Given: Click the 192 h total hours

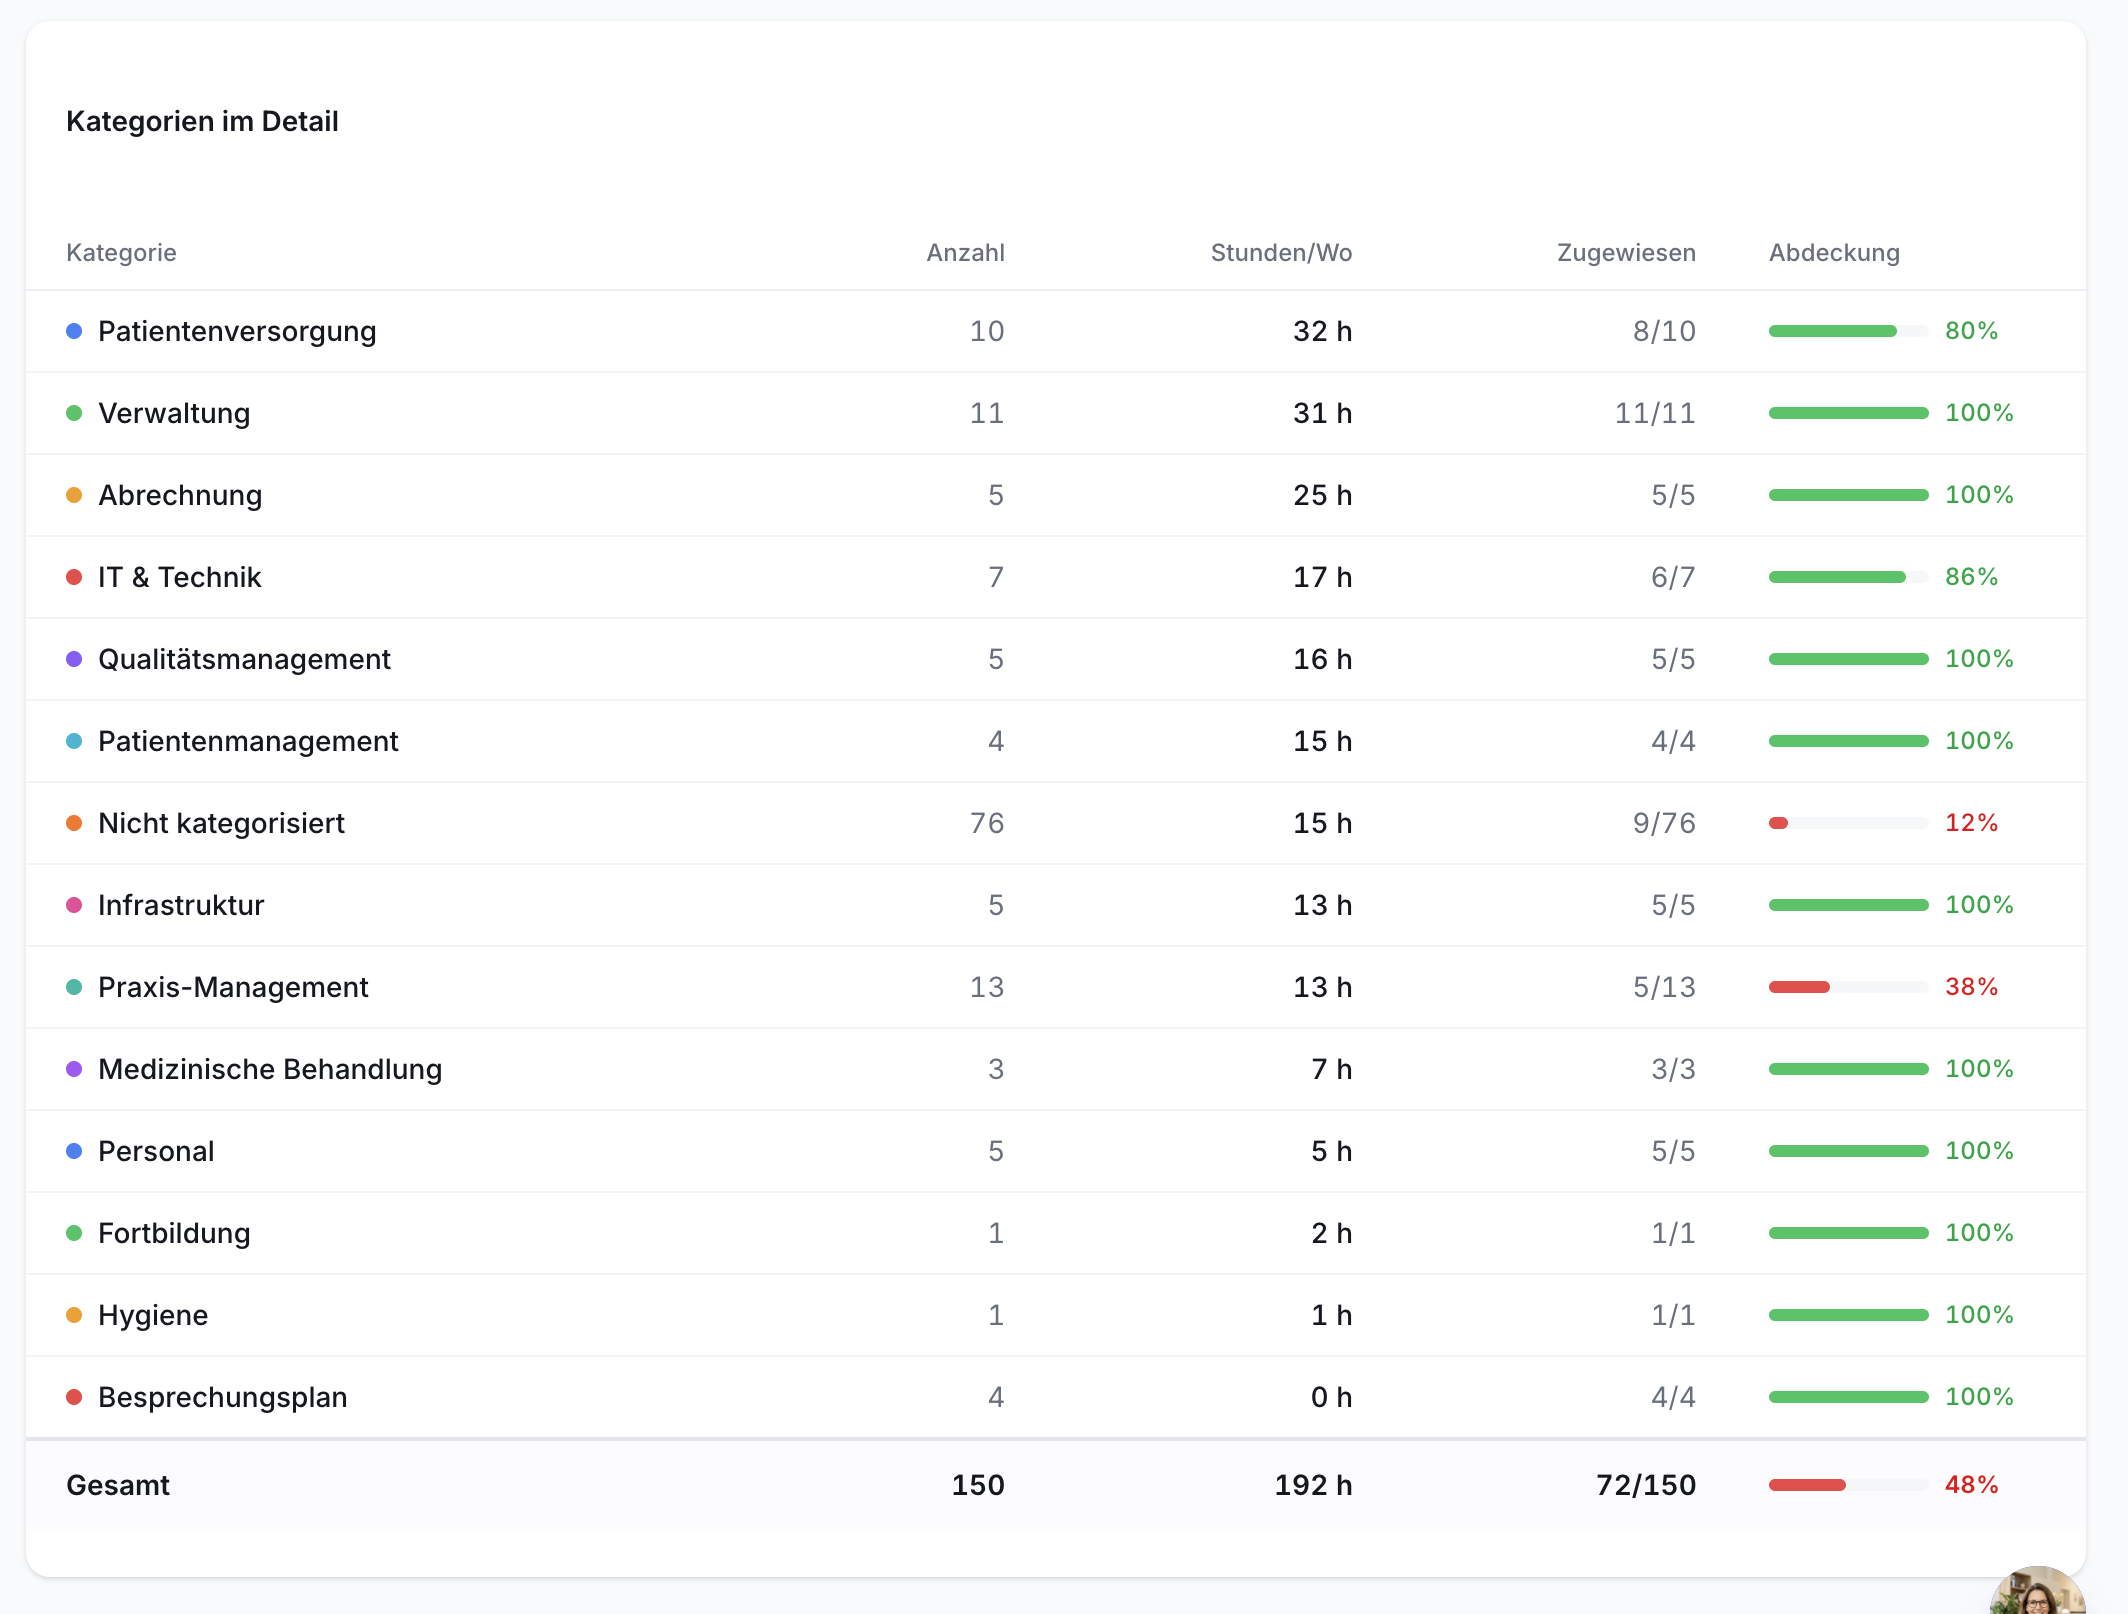Looking at the screenshot, I should 1313,1485.
